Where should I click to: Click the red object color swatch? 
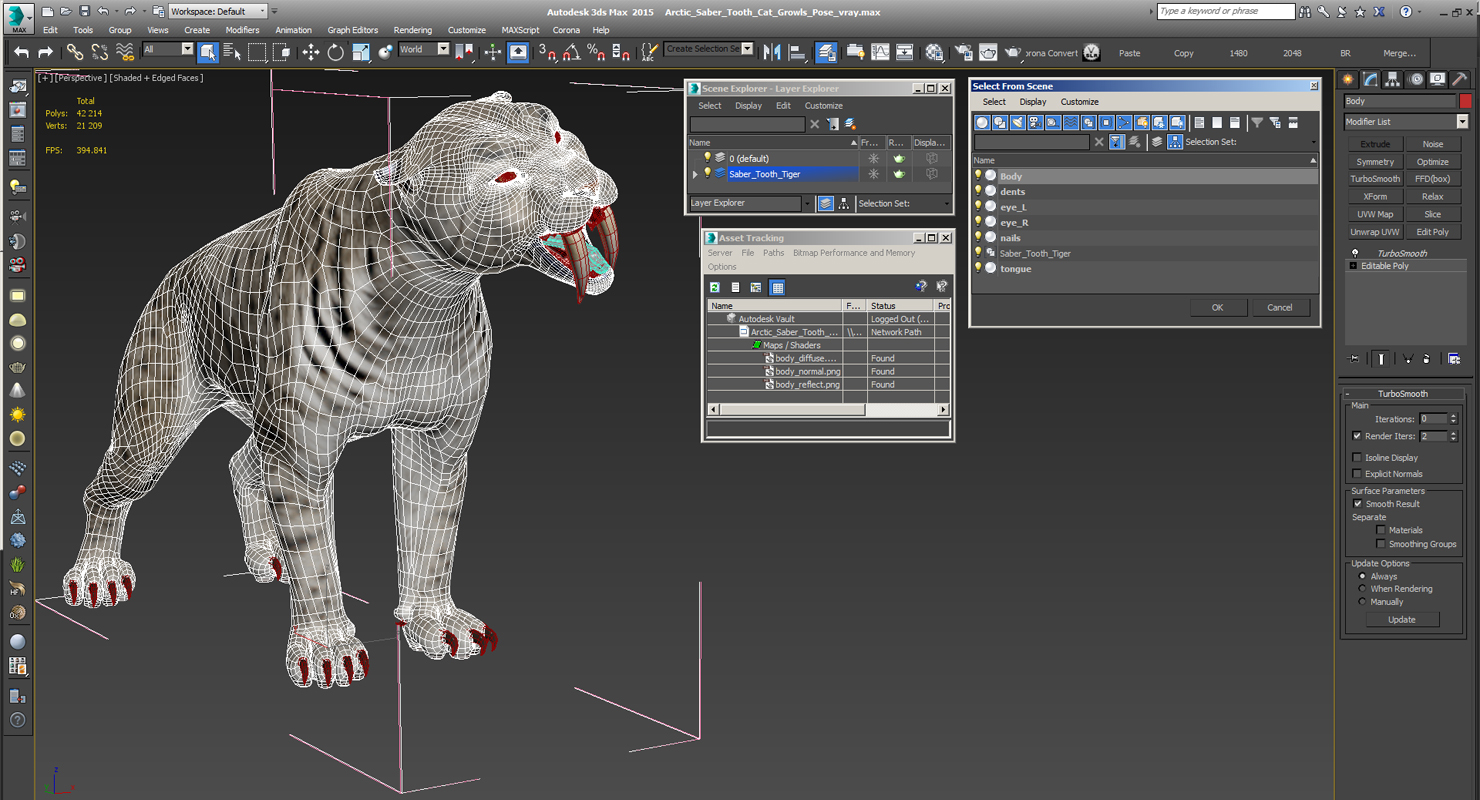pos(1465,101)
